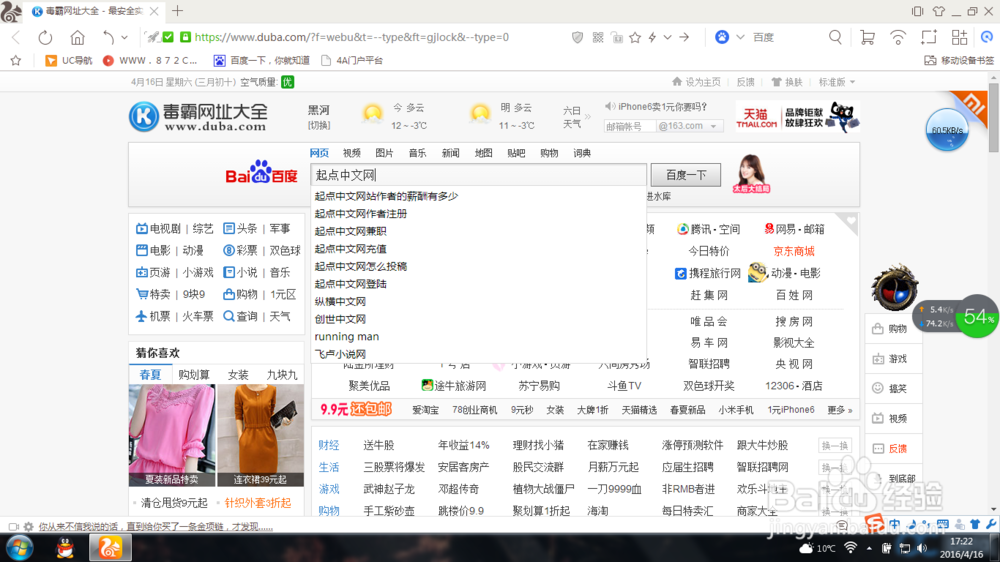
Task: Open the 京东商城 link
Action: 794,251
